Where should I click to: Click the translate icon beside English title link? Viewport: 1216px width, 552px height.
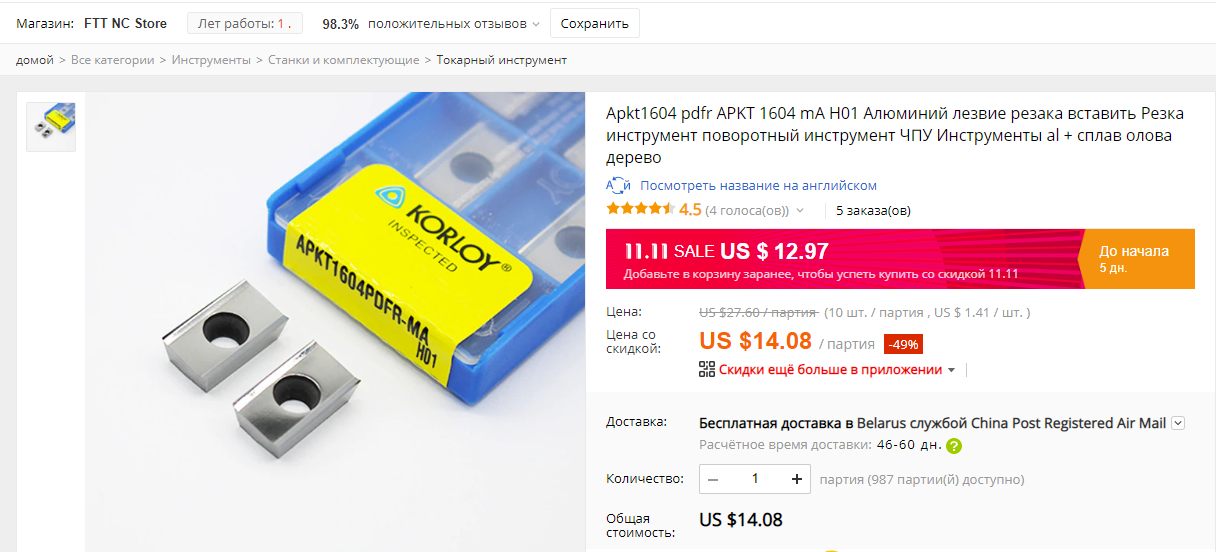618,186
